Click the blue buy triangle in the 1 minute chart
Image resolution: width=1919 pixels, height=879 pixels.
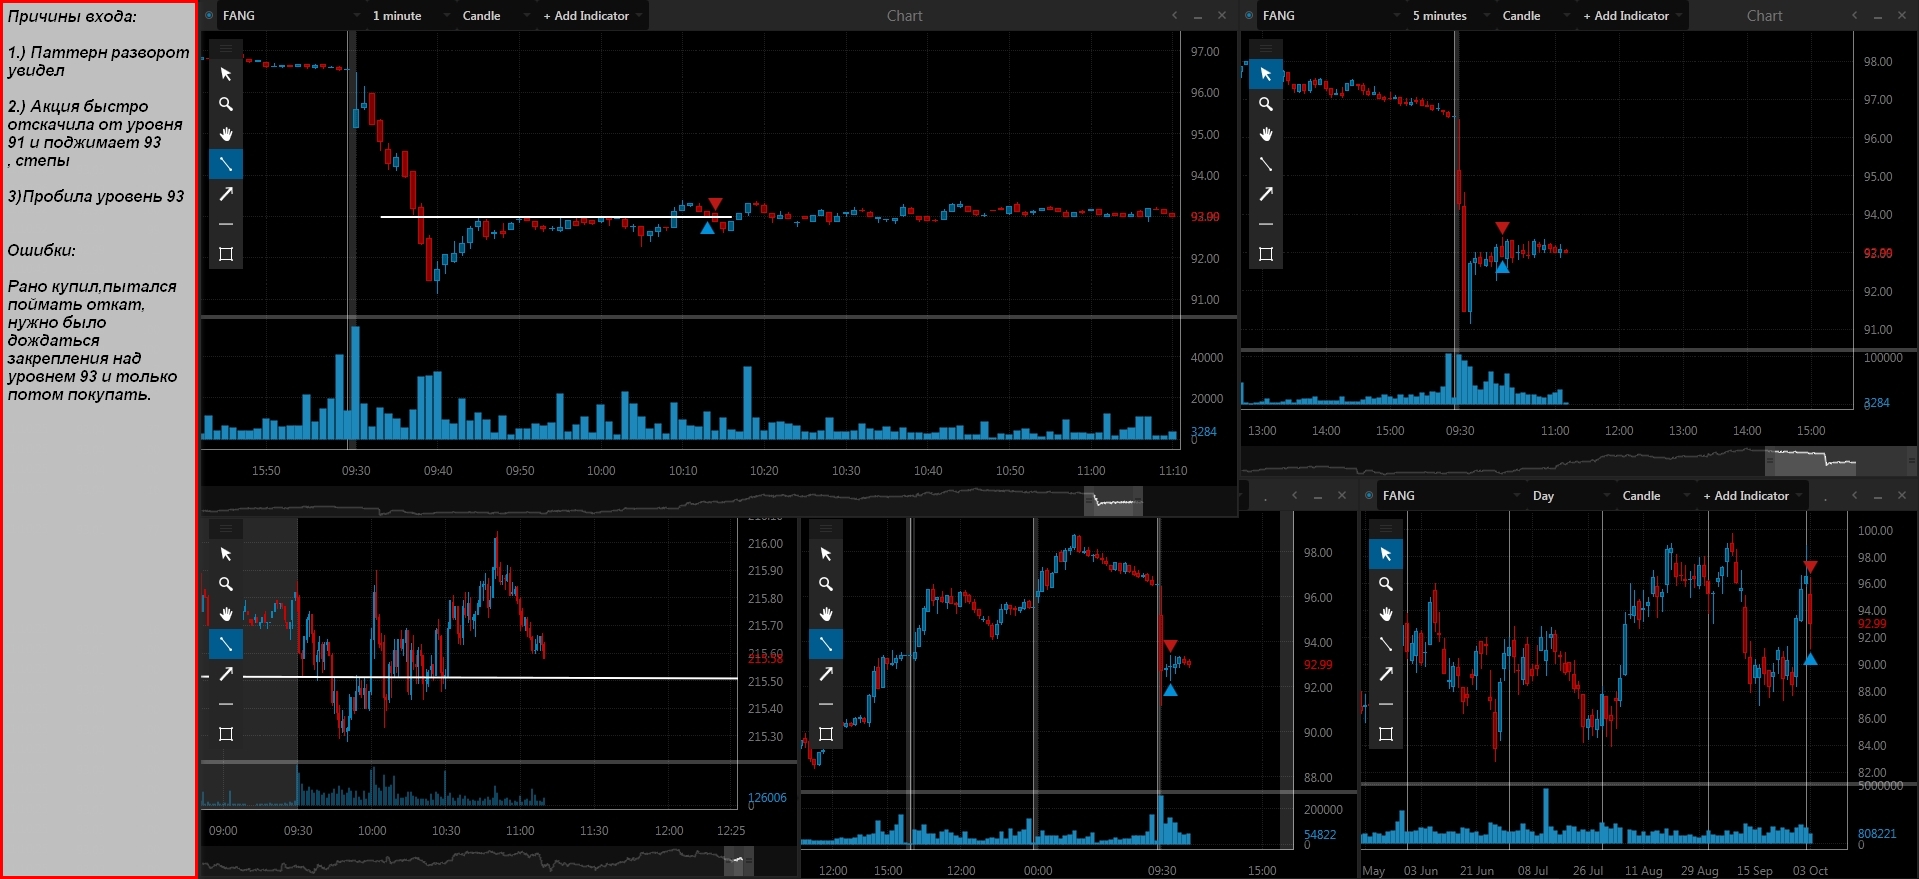tap(708, 228)
